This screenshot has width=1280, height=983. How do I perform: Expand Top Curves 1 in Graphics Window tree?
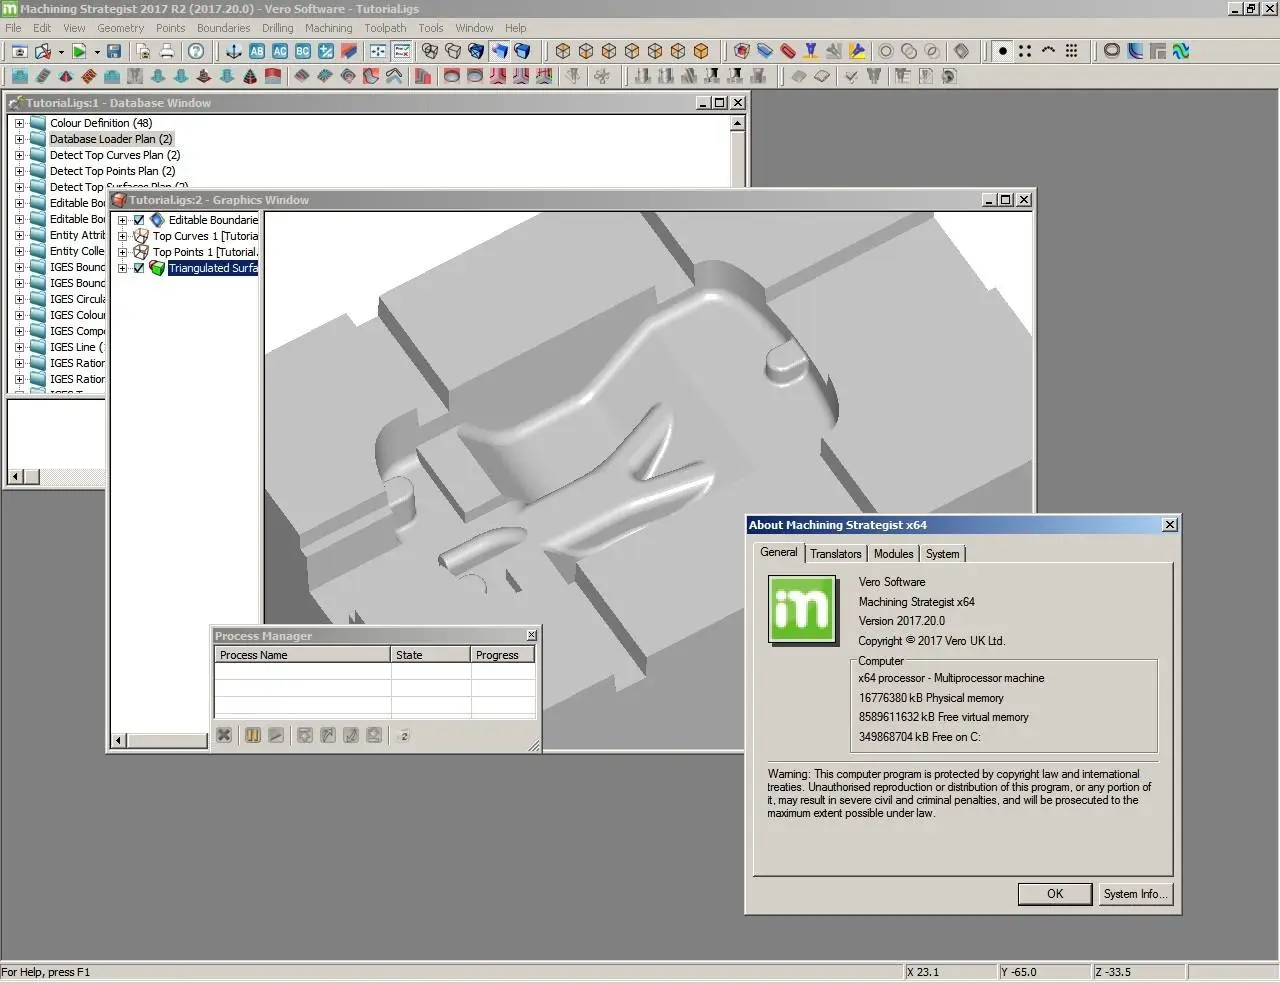pyautogui.click(x=122, y=236)
